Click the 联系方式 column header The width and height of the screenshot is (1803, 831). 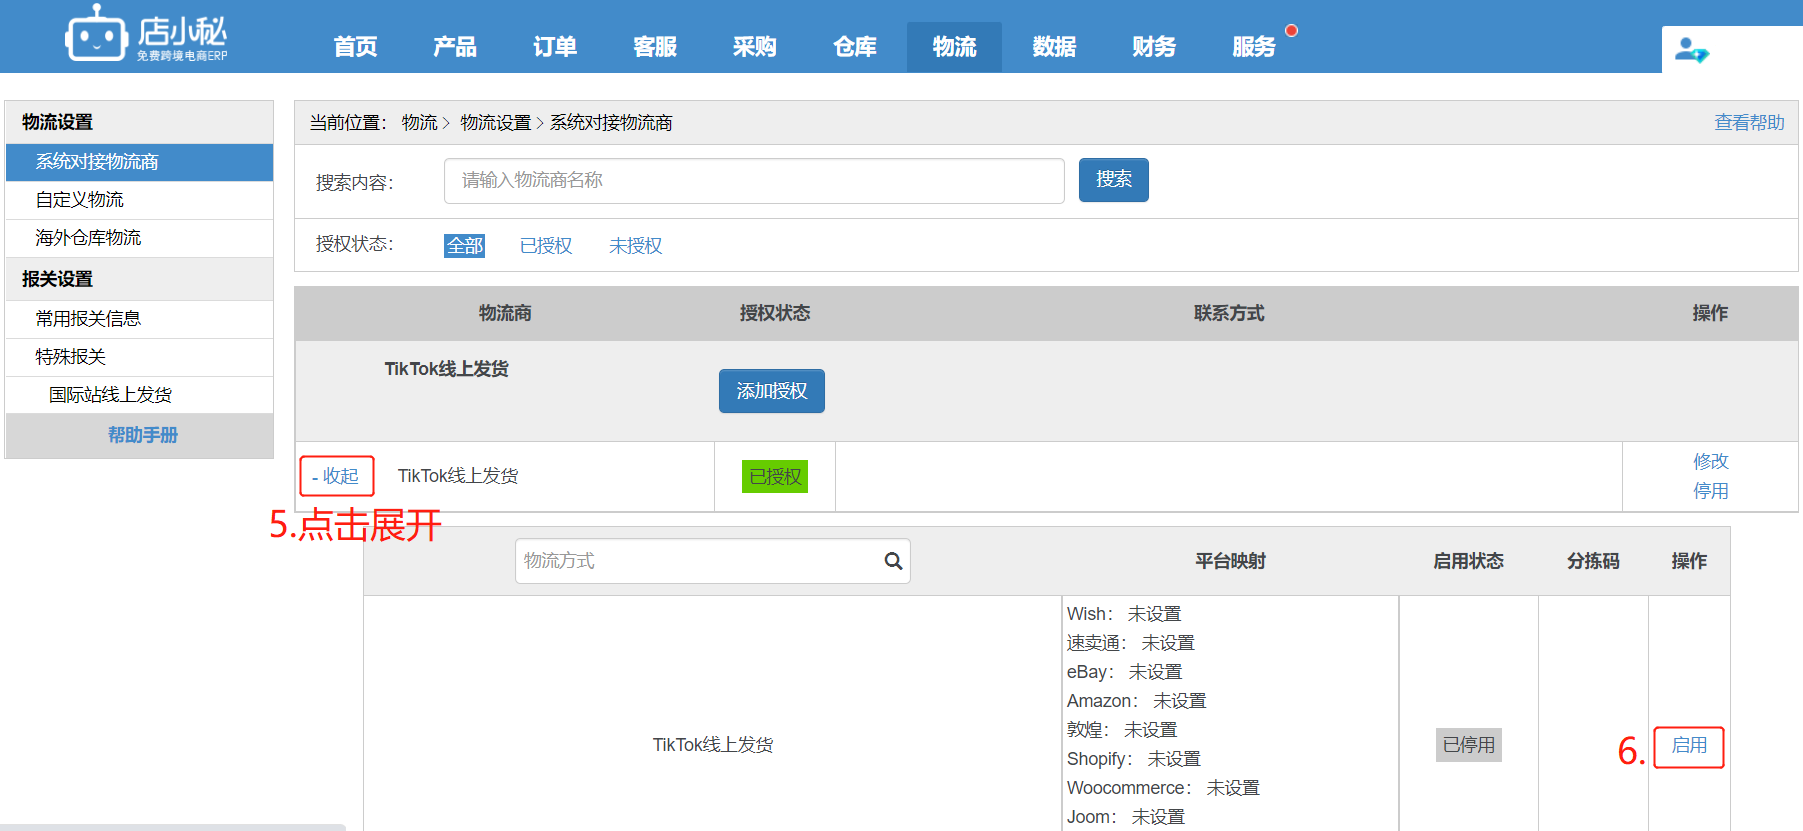click(1229, 314)
